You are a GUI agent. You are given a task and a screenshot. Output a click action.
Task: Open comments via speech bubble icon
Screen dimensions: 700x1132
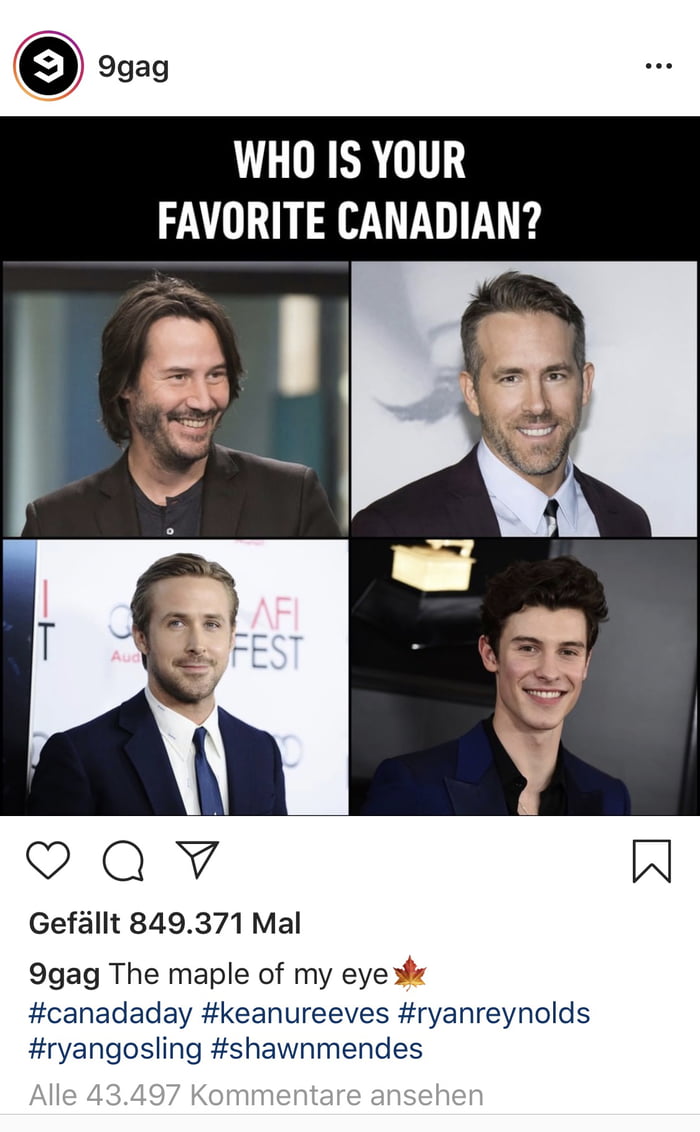click(123, 861)
